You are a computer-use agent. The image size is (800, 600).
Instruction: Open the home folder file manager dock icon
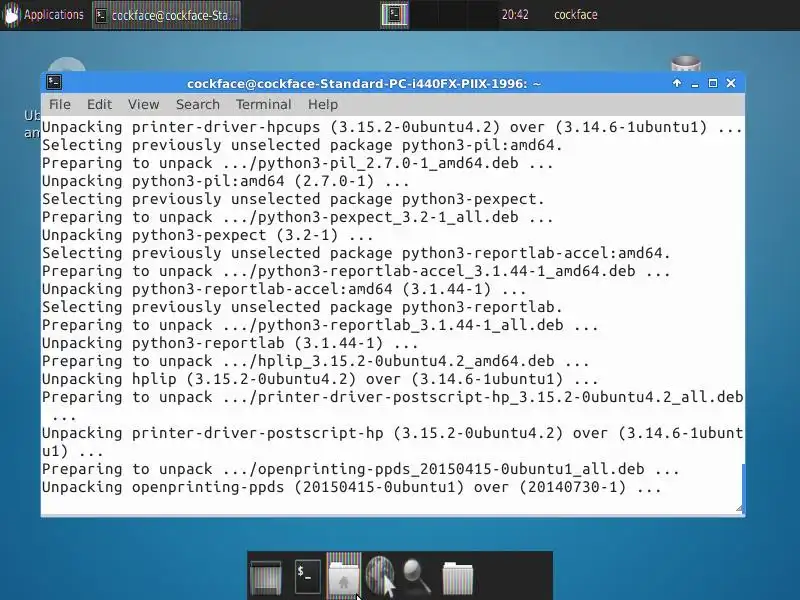343,577
